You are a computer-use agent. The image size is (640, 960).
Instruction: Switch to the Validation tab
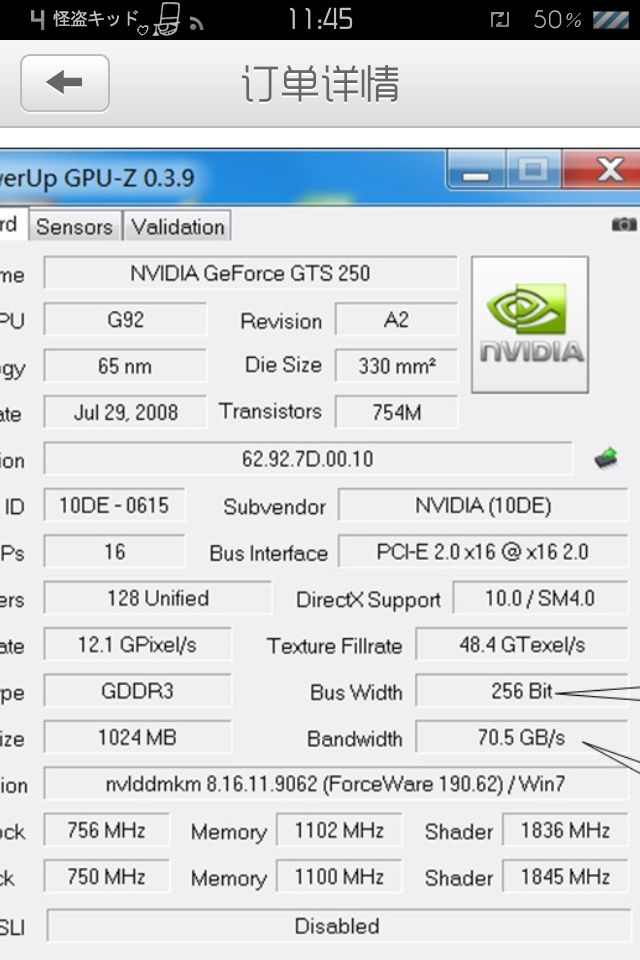(177, 227)
